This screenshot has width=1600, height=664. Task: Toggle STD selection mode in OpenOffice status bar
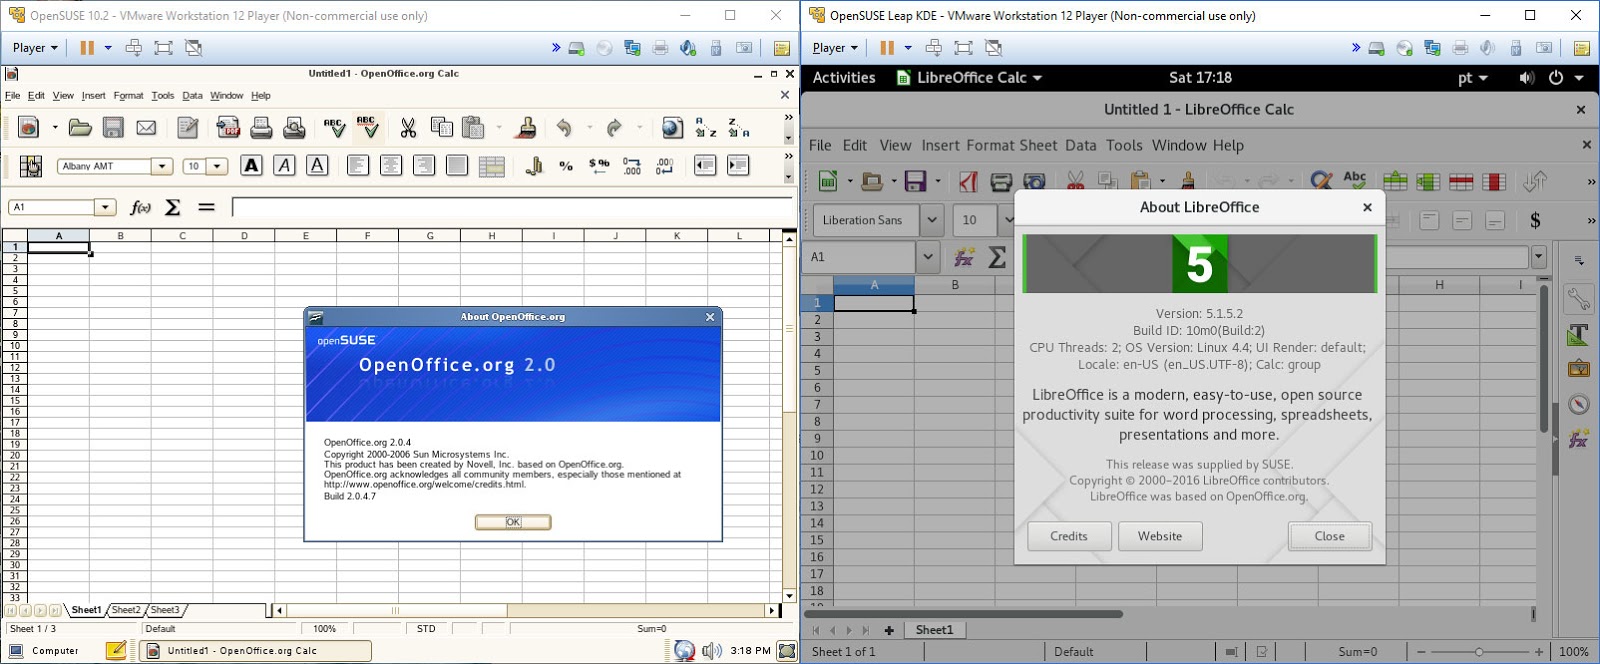tap(427, 629)
